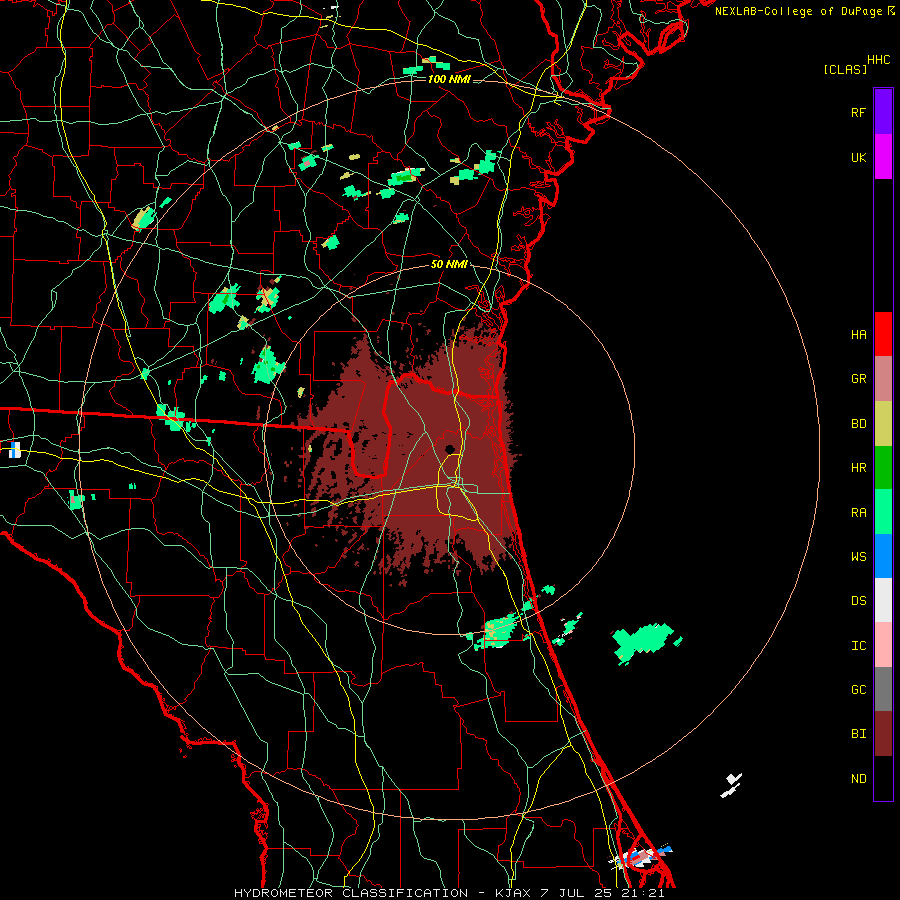Click the GR legend label

[x=858, y=379]
